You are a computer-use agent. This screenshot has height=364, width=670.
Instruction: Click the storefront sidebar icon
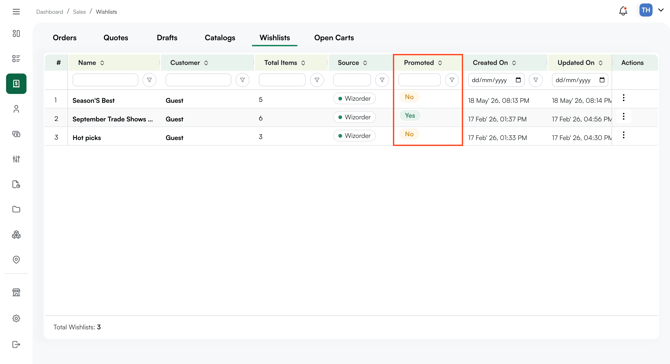click(x=16, y=293)
